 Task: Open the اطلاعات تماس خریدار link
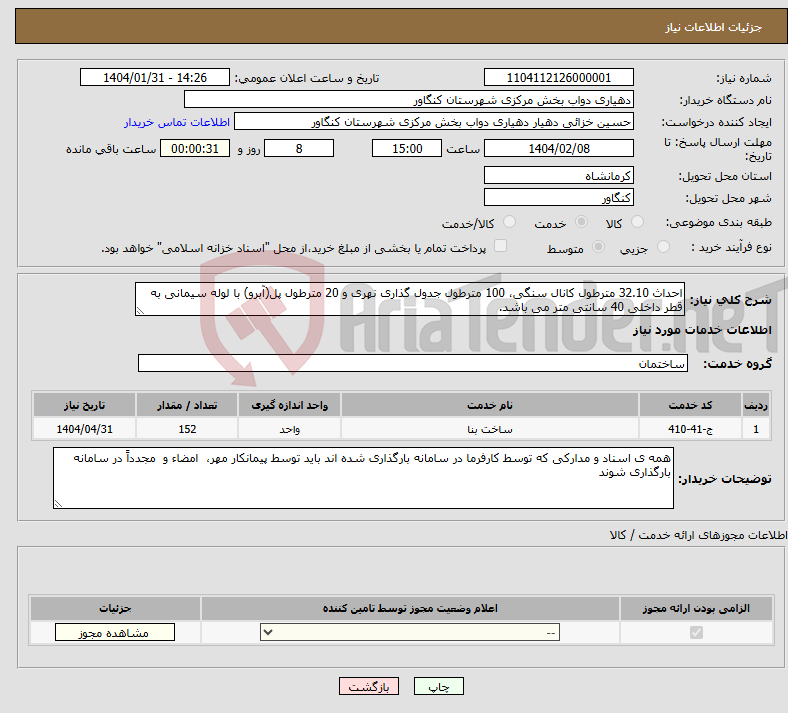click(x=177, y=122)
